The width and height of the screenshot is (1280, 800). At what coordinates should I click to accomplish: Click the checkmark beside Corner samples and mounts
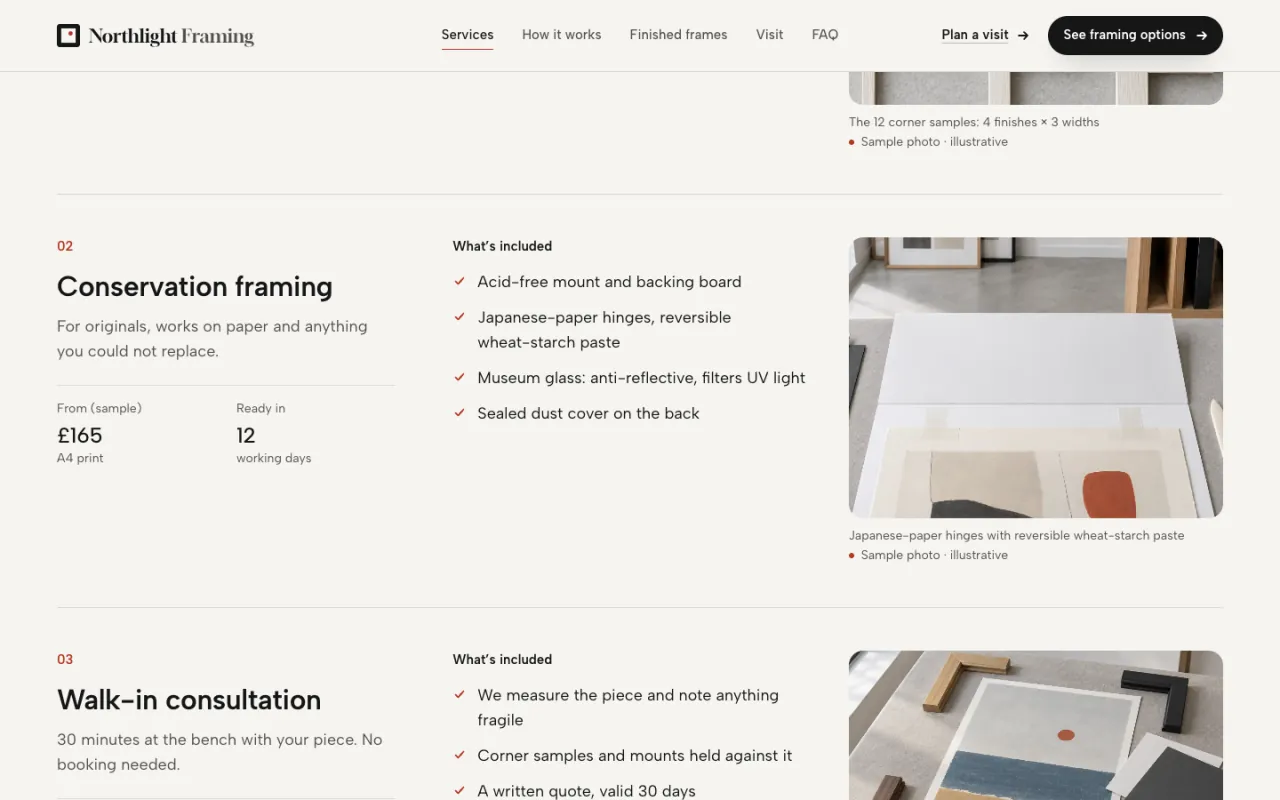pyautogui.click(x=460, y=756)
